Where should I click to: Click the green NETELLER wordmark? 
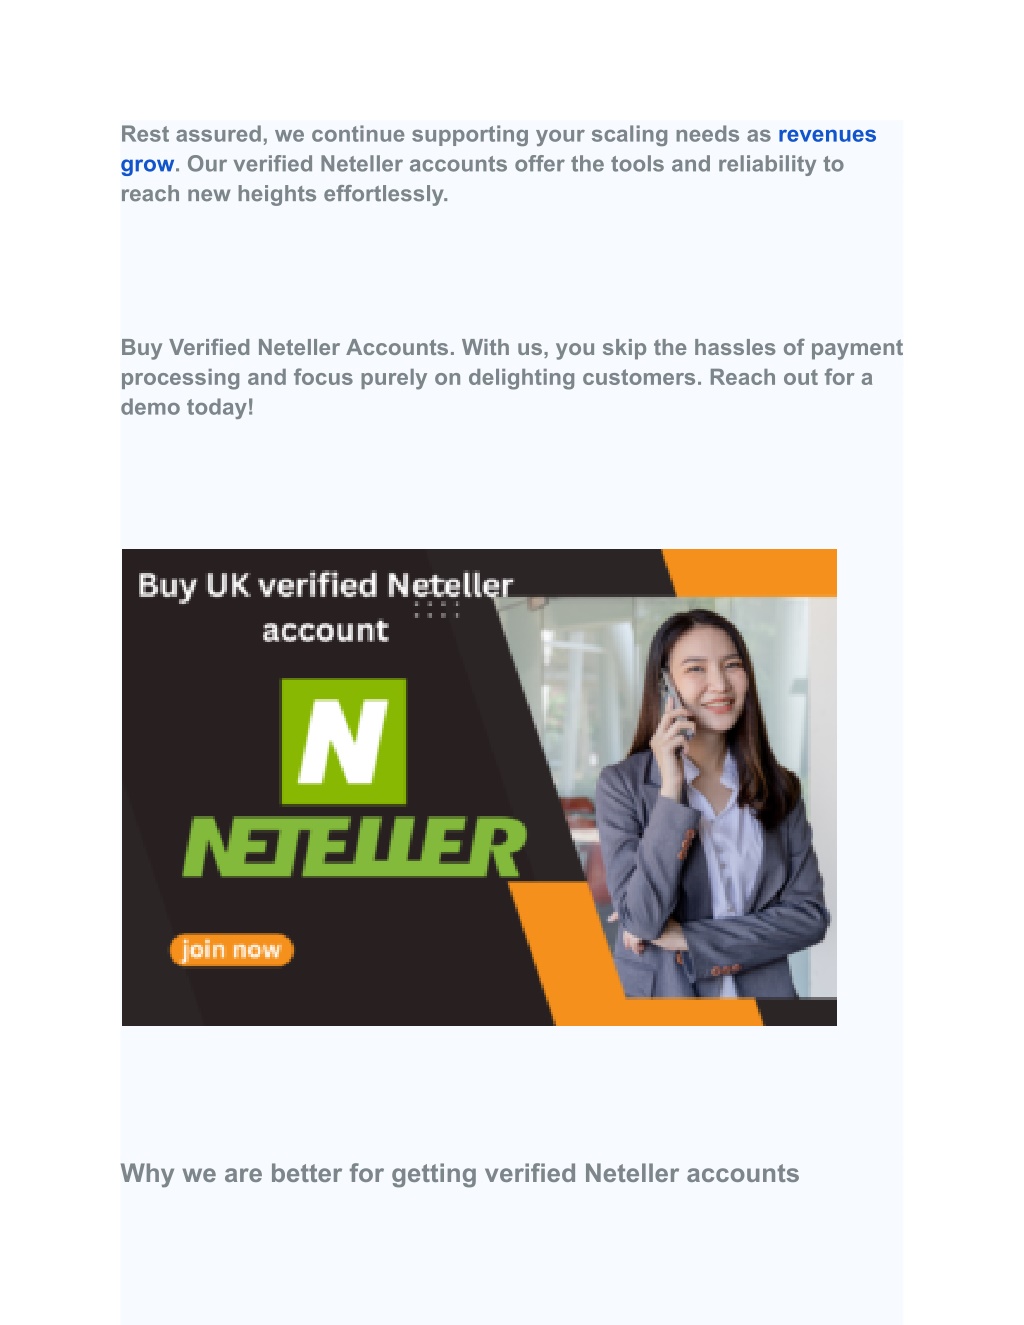pyautogui.click(x=354, y=846)
